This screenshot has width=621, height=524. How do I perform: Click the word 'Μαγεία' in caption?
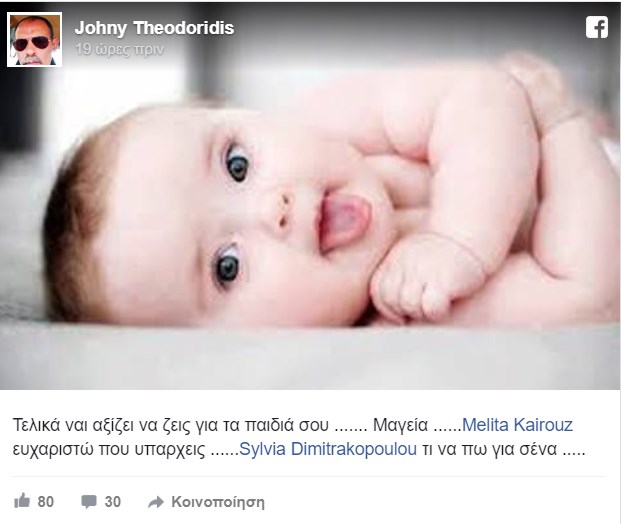click(x=400, y=425)
